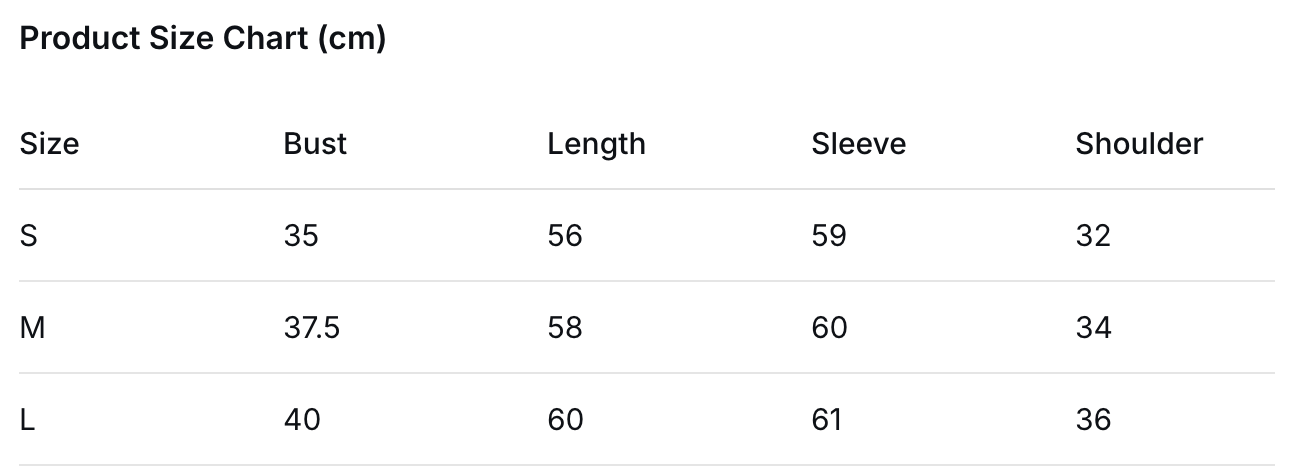Image resolution: width=1290 pixels, height=472 pixels.
Task: Click sleeve value 60 in M row
Action: pyautogui.click(x=829, y=328)
